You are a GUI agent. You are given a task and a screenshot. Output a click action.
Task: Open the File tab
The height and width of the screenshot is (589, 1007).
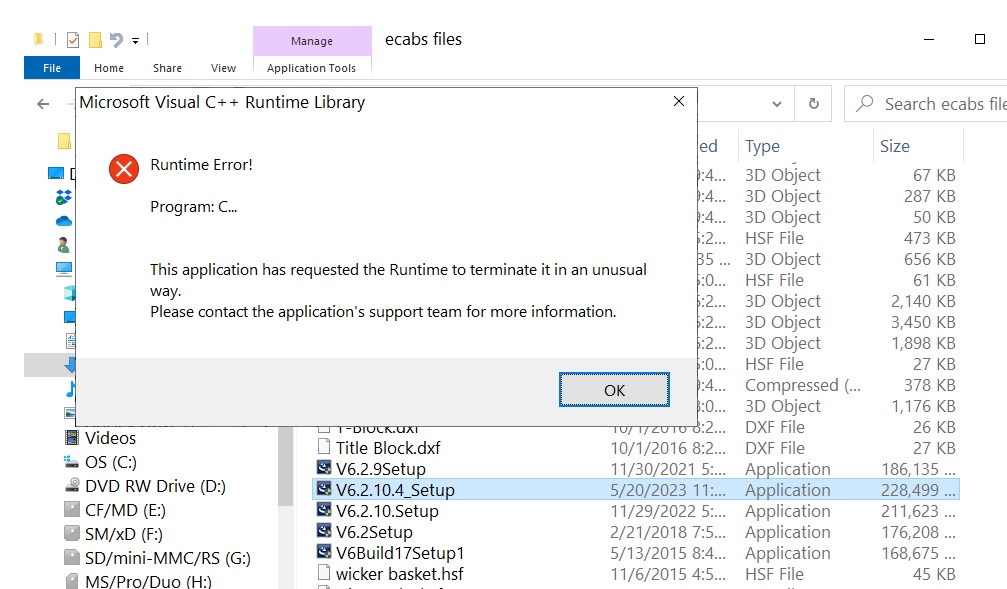pos(52,68)
